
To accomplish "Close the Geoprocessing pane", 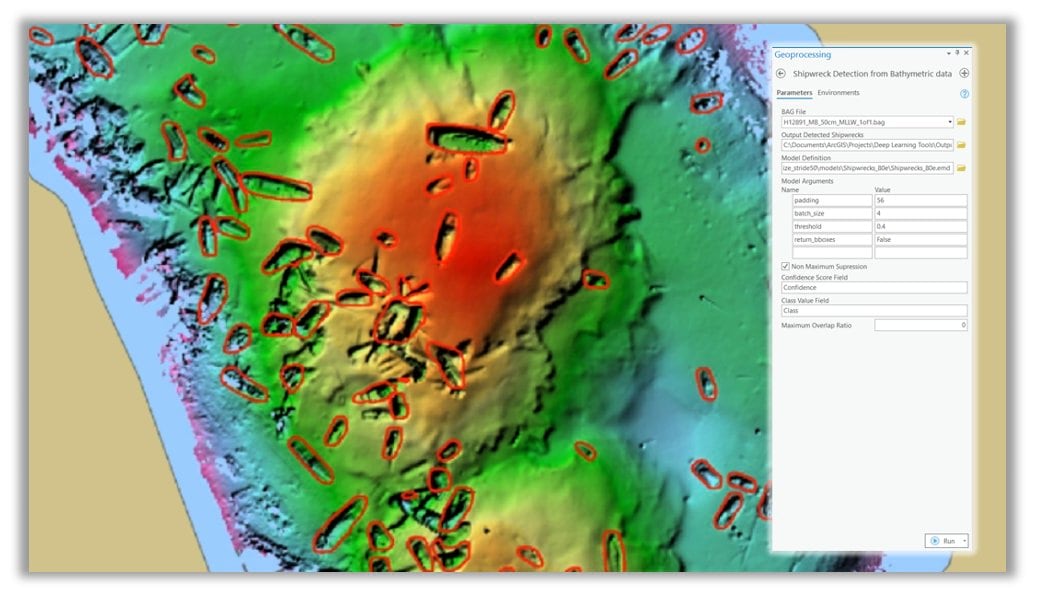I will pos(966,53).
